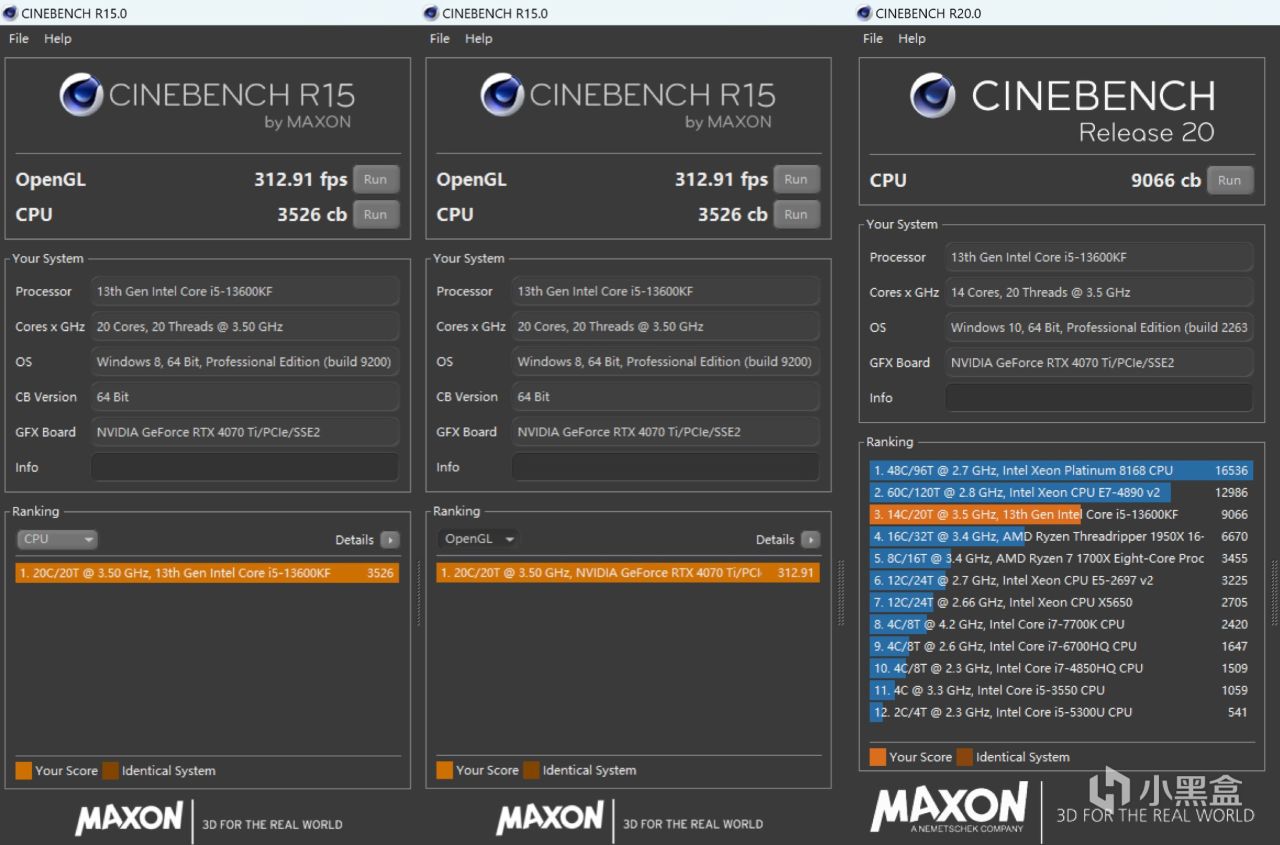The height and width of the screenshot is (845, 1280).
Task: Run the CPU test in left R15 window
Action: 375,214
